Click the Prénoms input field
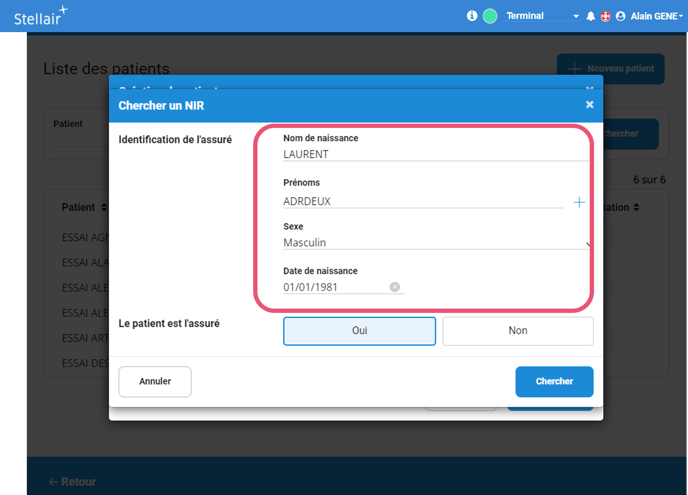This screenshot has width=688, height=495. pyautogui.click(x=422, y=201)
